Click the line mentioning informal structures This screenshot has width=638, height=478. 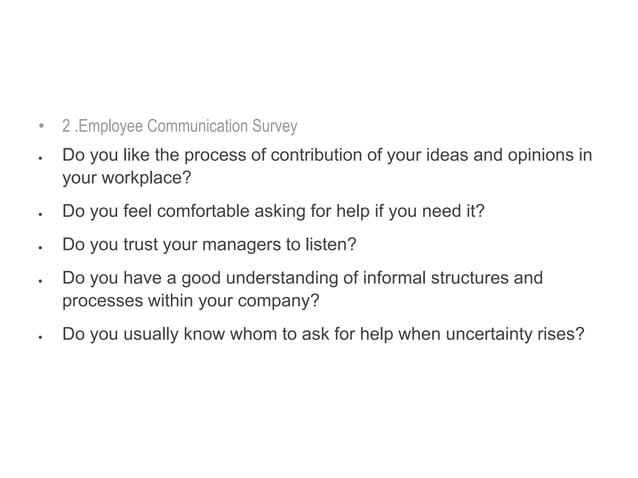[x=302, y=275]
